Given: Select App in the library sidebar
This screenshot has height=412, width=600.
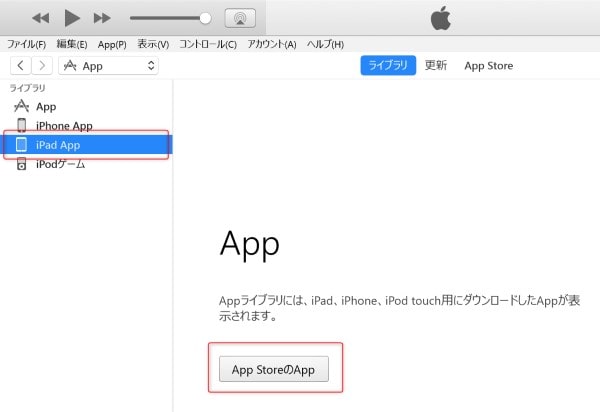Looking at the screenshot, I should (86, 107).
